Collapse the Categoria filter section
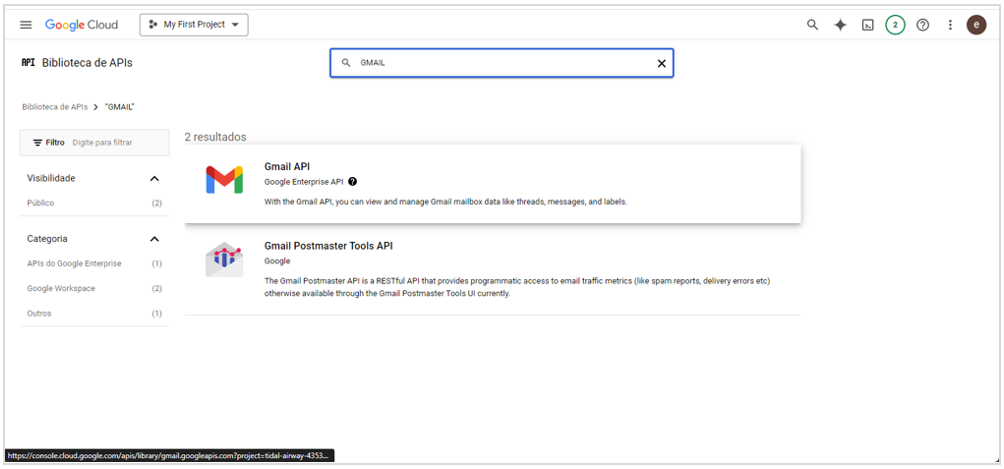The image size is (1004, 469). [x=154, y=239]
